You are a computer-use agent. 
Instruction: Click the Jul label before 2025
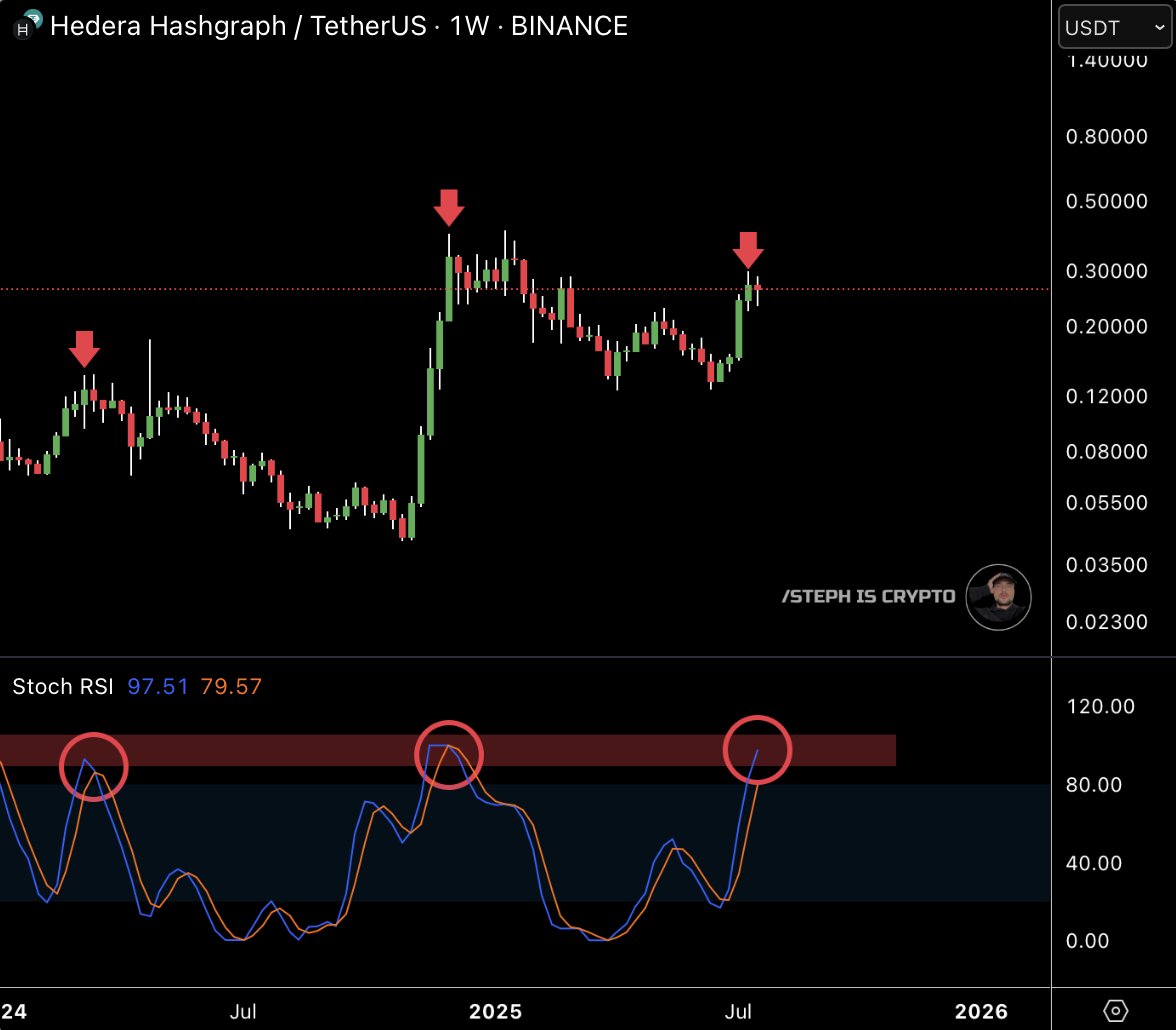point(243,1011)
